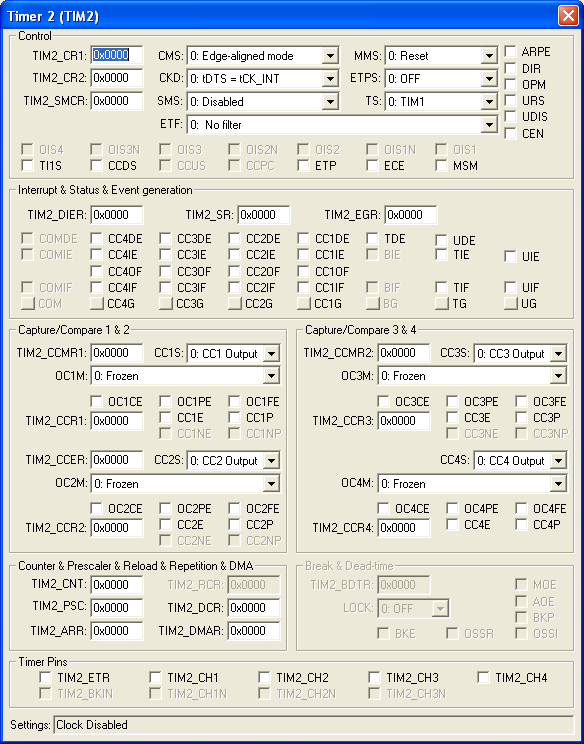Enable the CC1E checkbox
This screenshot has width=584, height=744.
(166, 418)
